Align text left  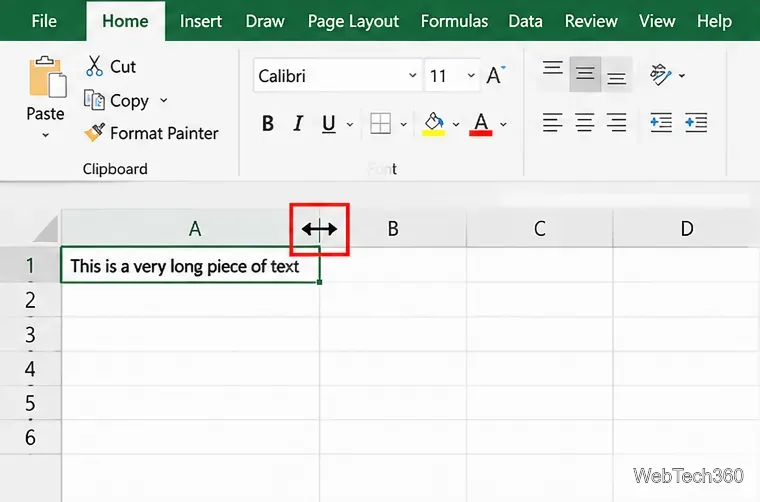(553, 122)
